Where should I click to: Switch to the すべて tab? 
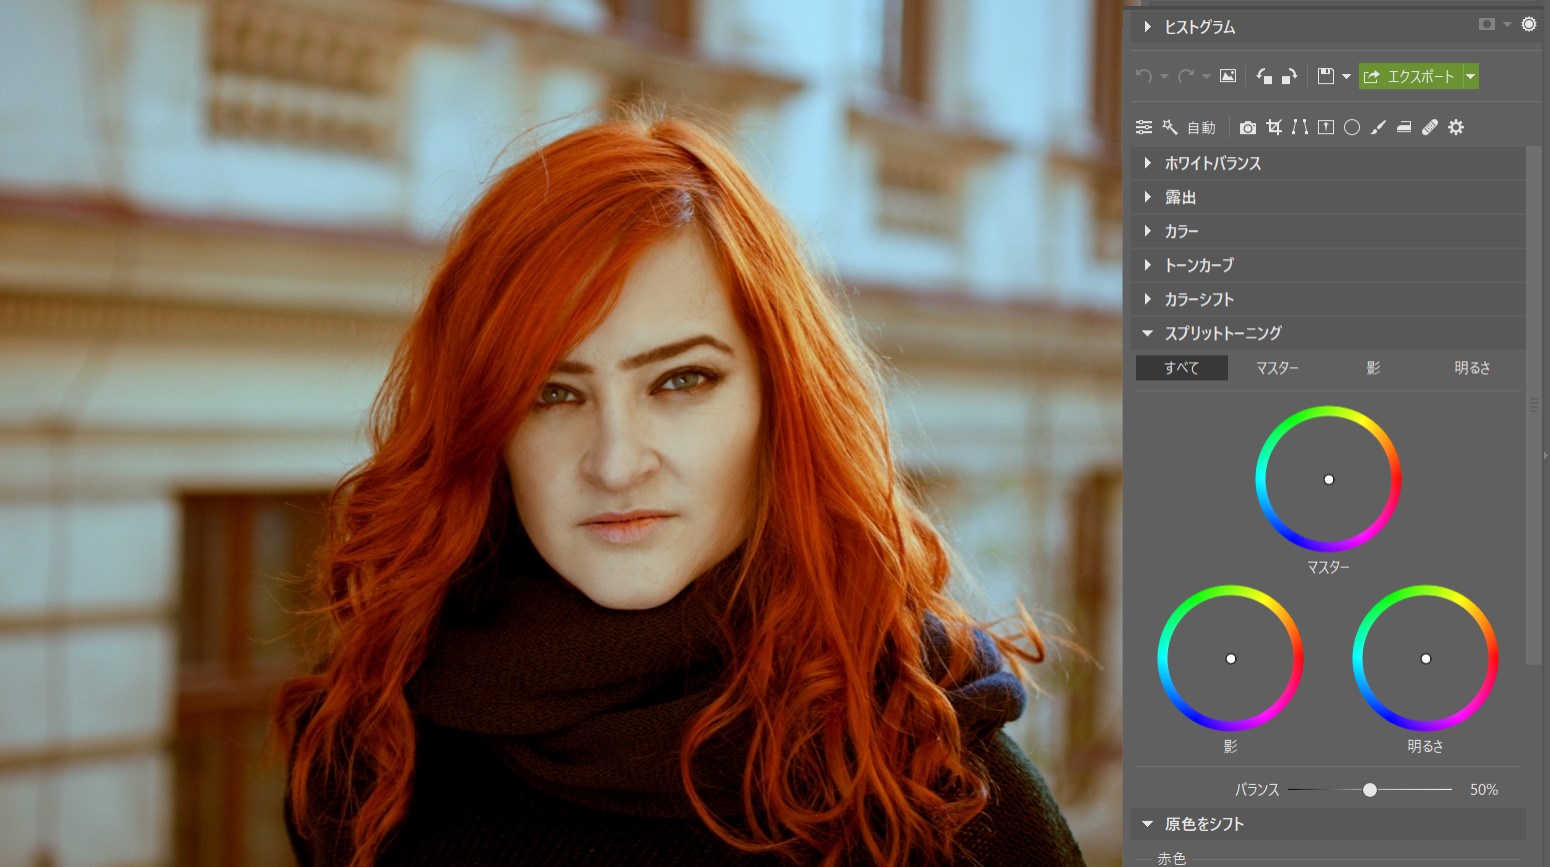[x=1182, y=368]
